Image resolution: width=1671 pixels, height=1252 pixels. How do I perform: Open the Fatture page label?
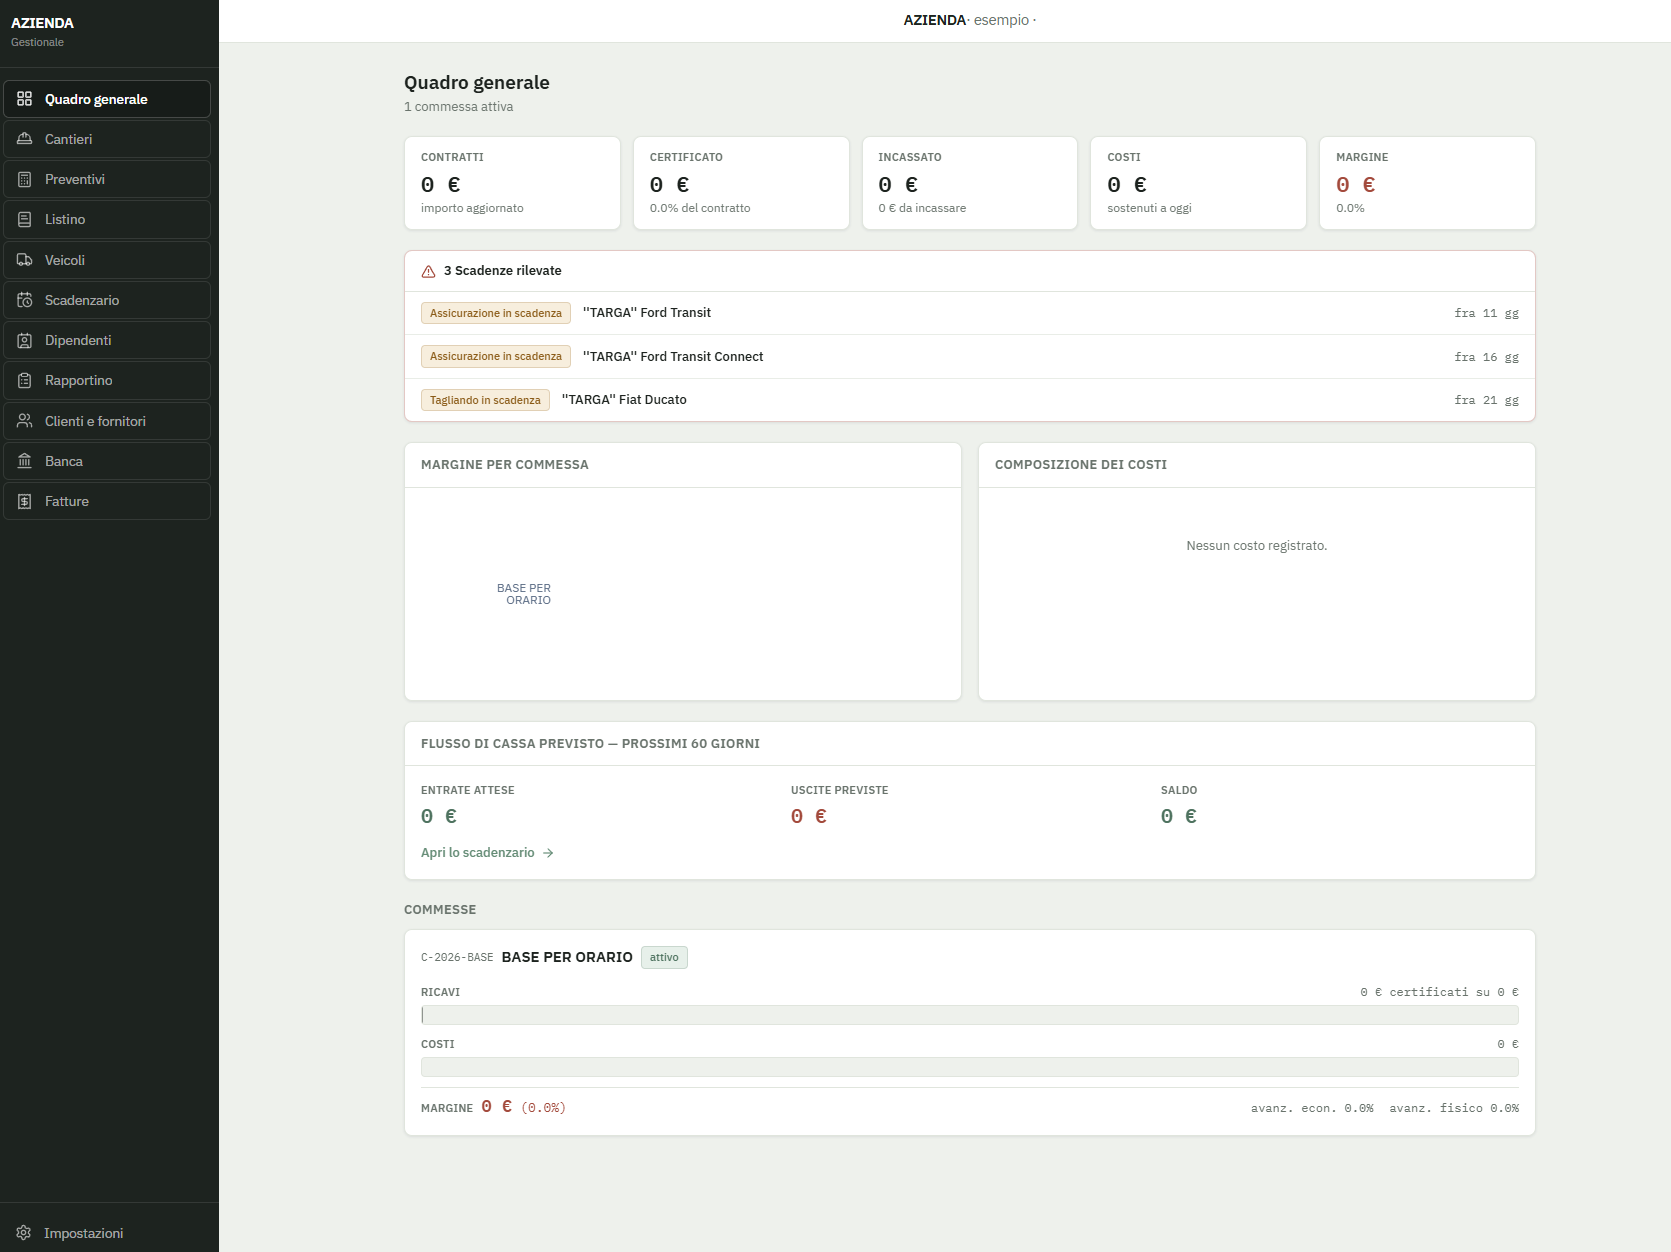coord(67,501)
